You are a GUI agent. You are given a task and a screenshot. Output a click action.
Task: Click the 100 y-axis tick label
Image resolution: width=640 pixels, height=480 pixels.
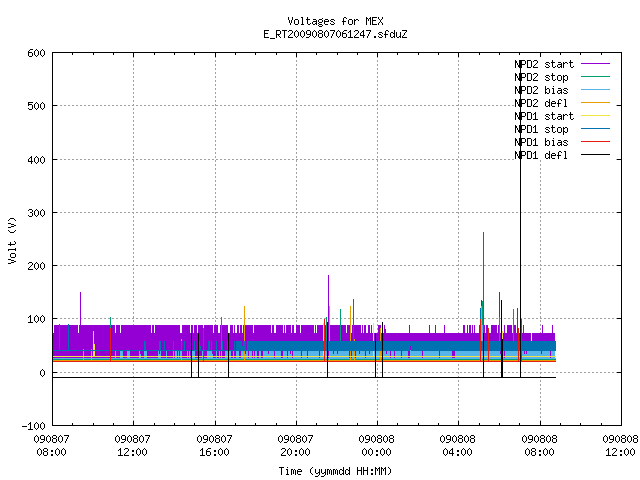36,319
